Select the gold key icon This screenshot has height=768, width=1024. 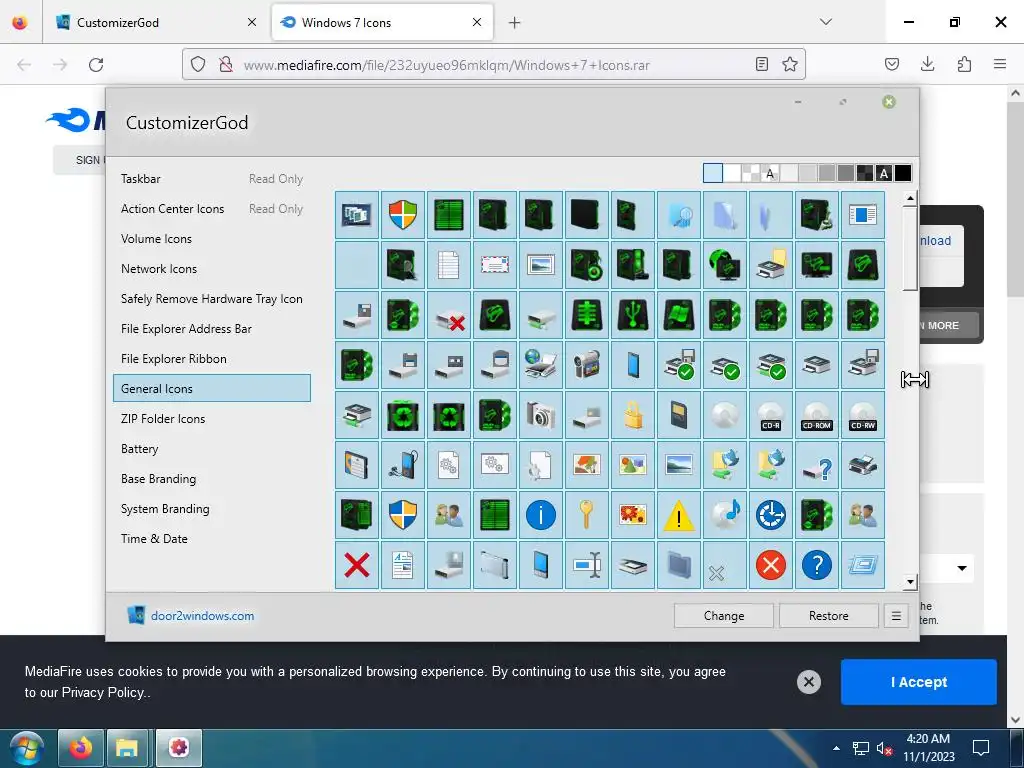(x=586, y=515)
